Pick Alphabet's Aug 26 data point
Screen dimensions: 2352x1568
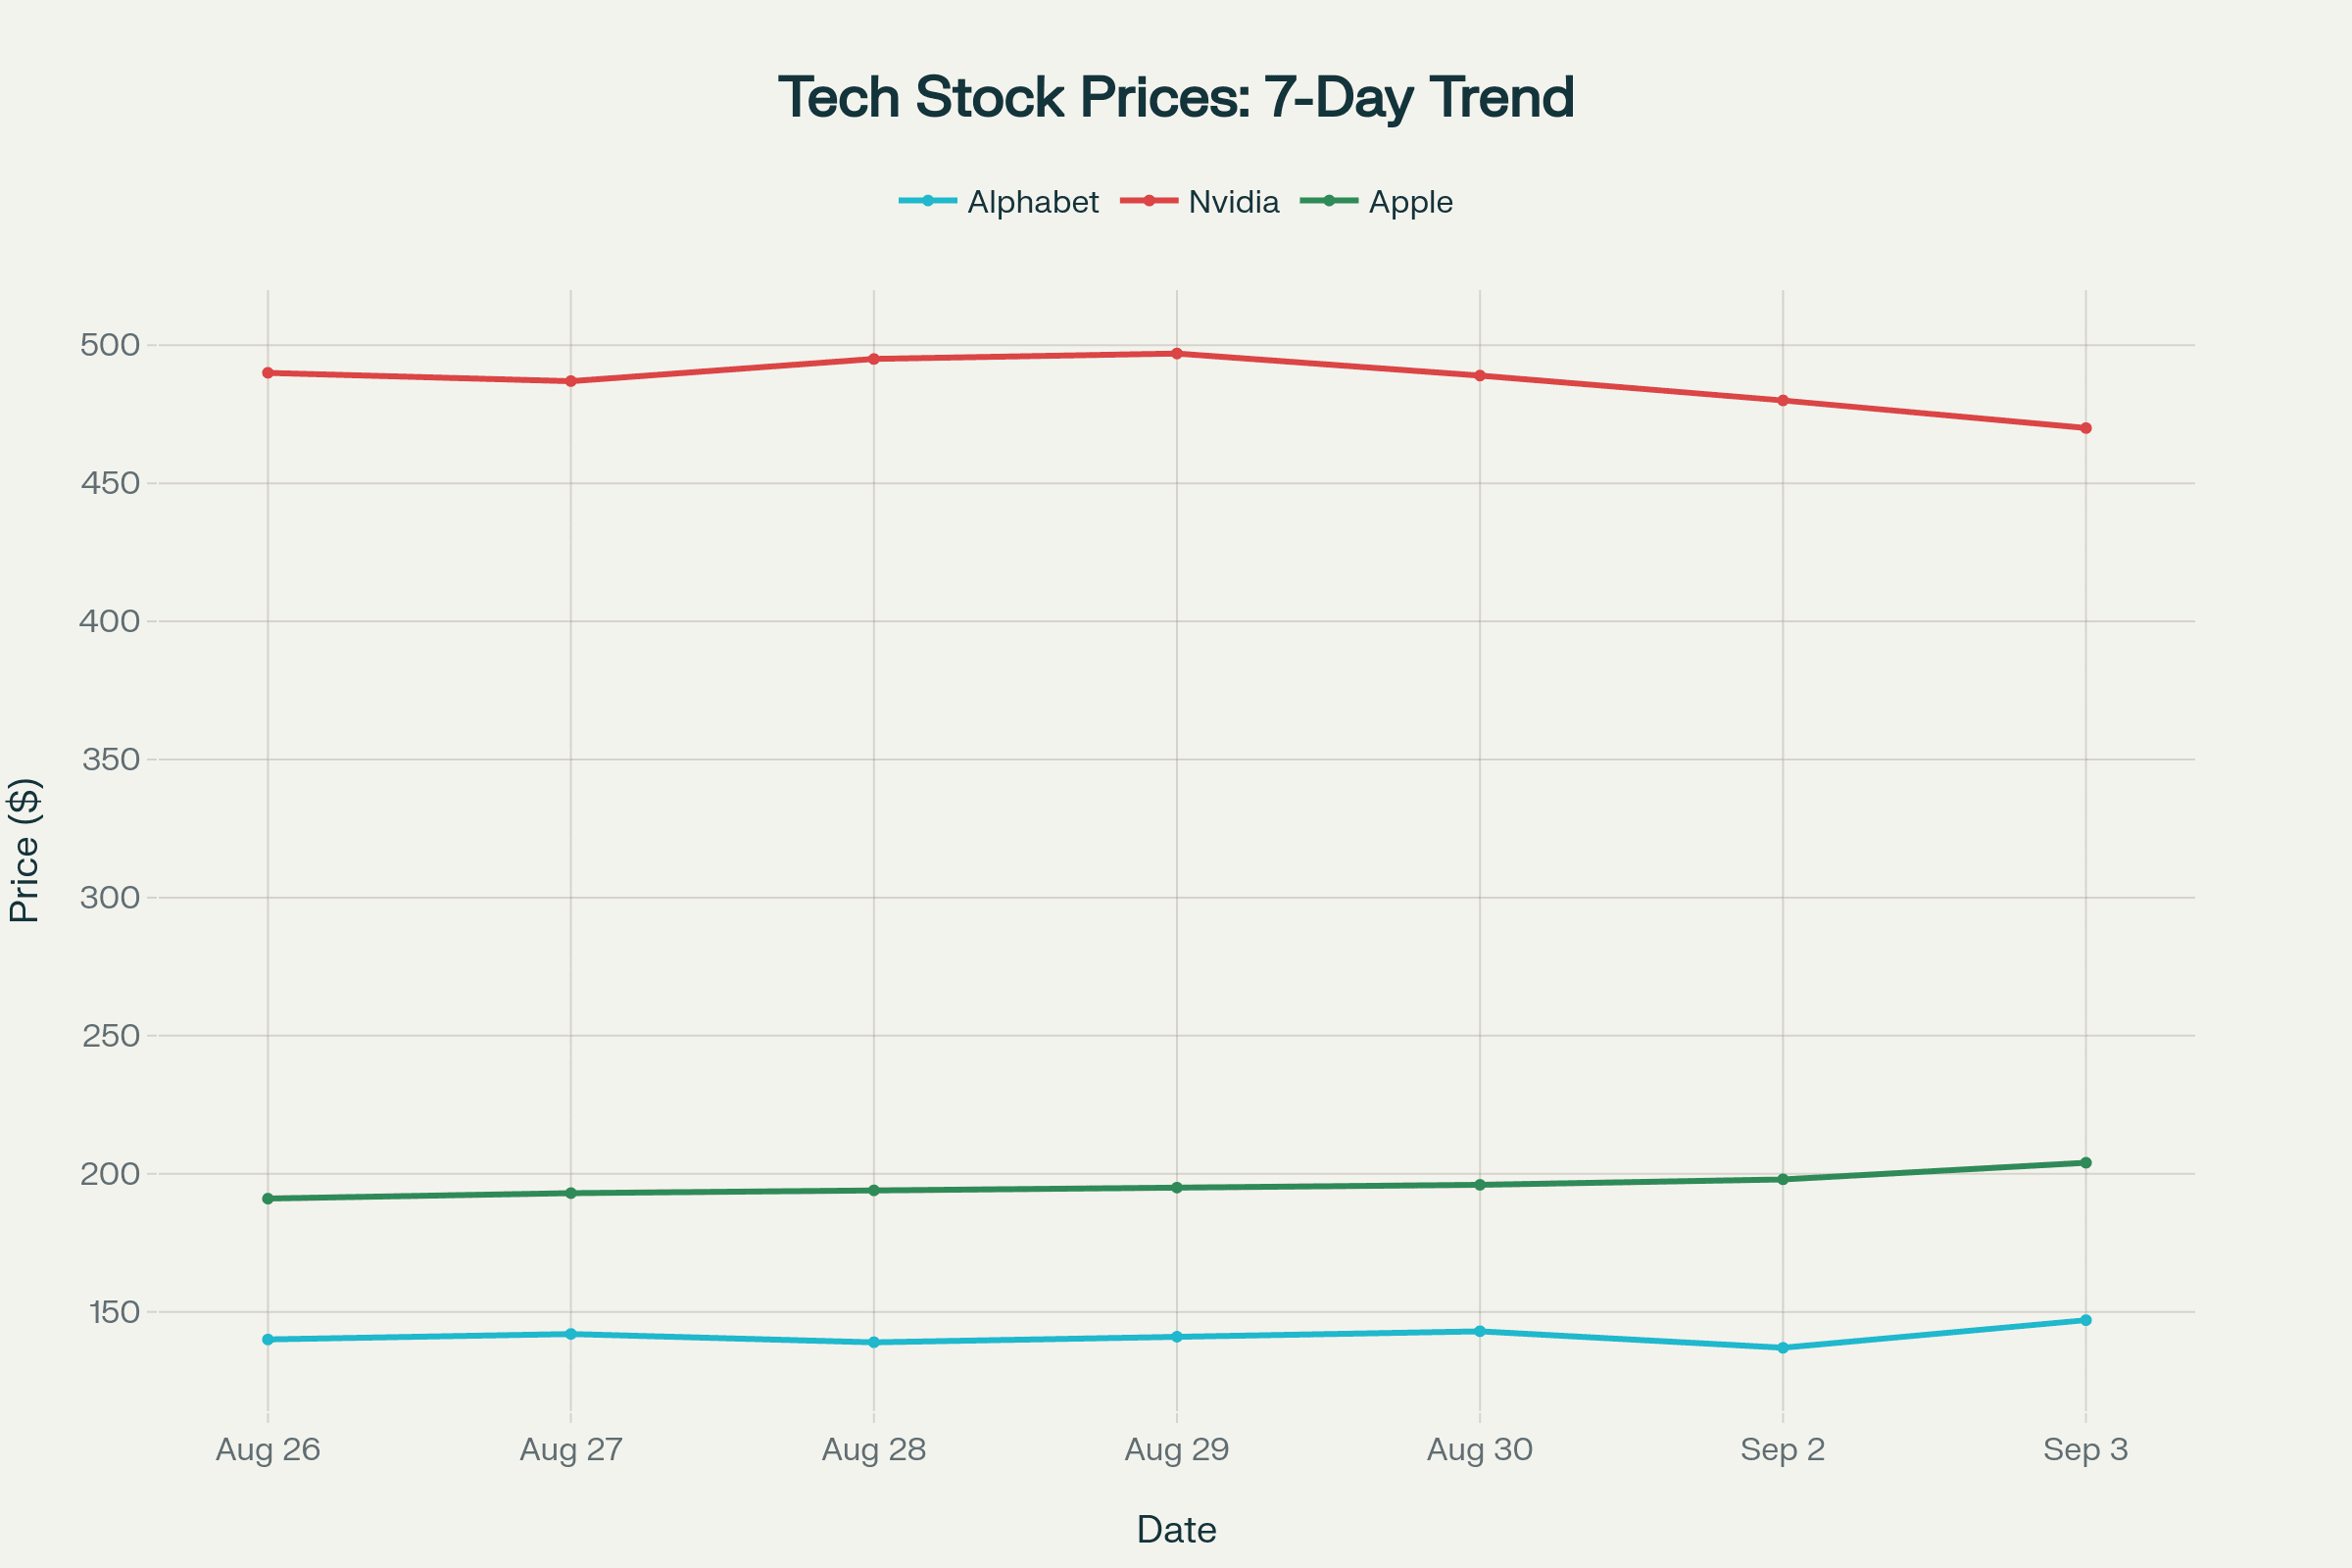coord(268,1340)
